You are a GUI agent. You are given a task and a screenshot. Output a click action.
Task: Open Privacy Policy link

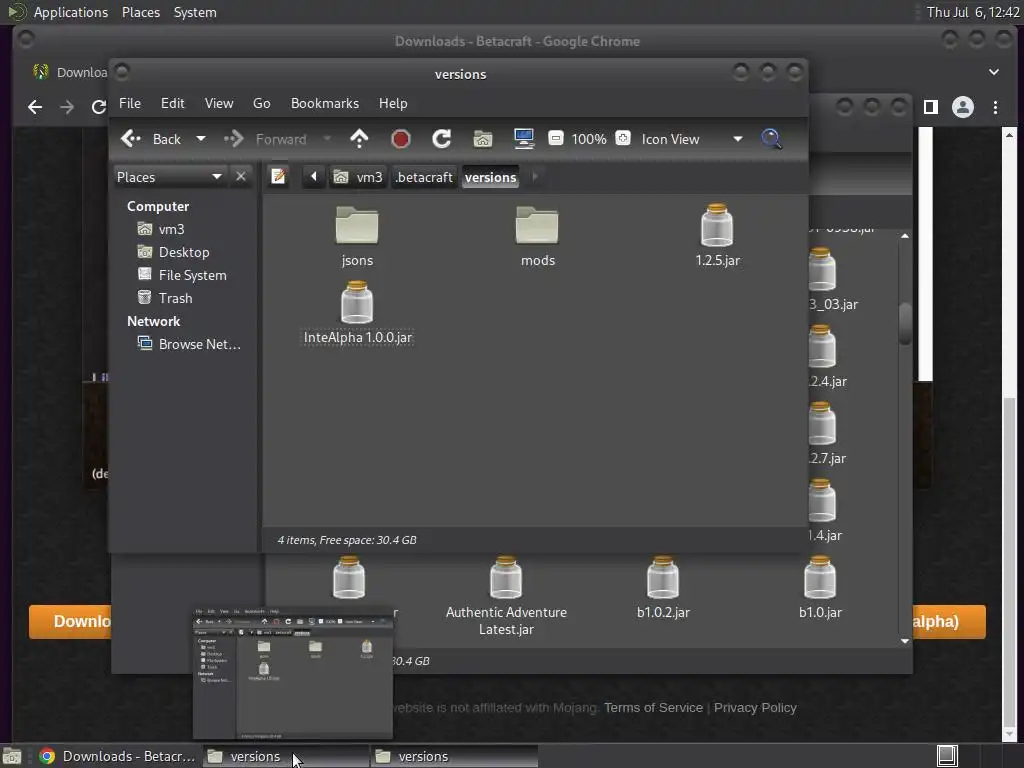755,707
